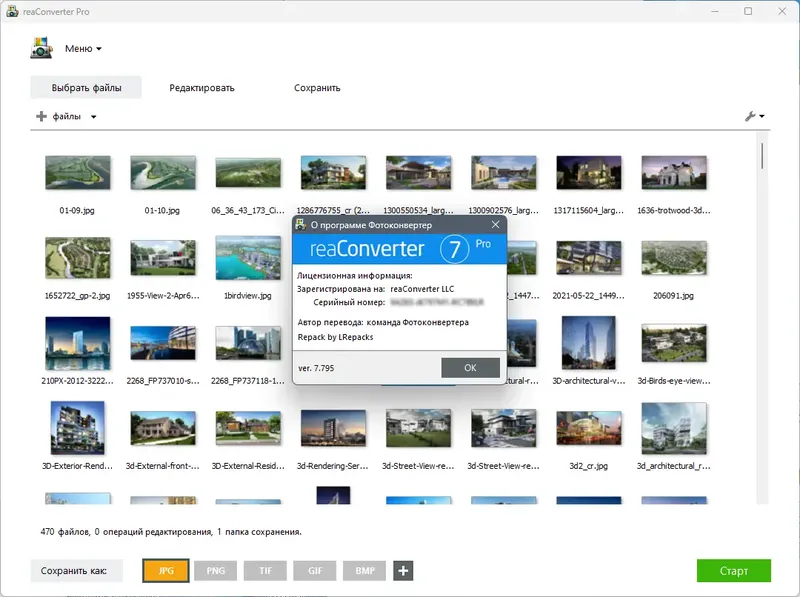
Task: Click the reaConverter icon in dialog title
Action: click(301, 225)
